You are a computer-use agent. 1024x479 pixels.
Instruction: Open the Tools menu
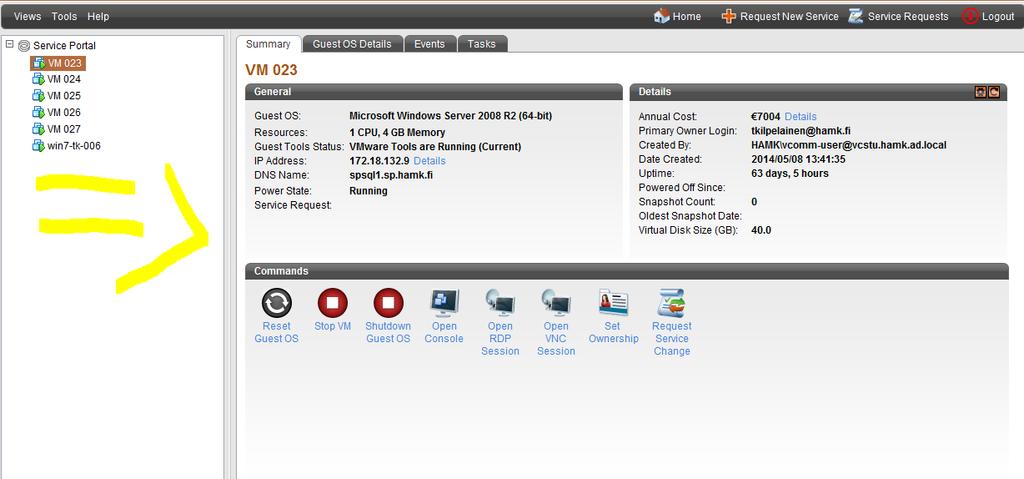coord(64,16)
